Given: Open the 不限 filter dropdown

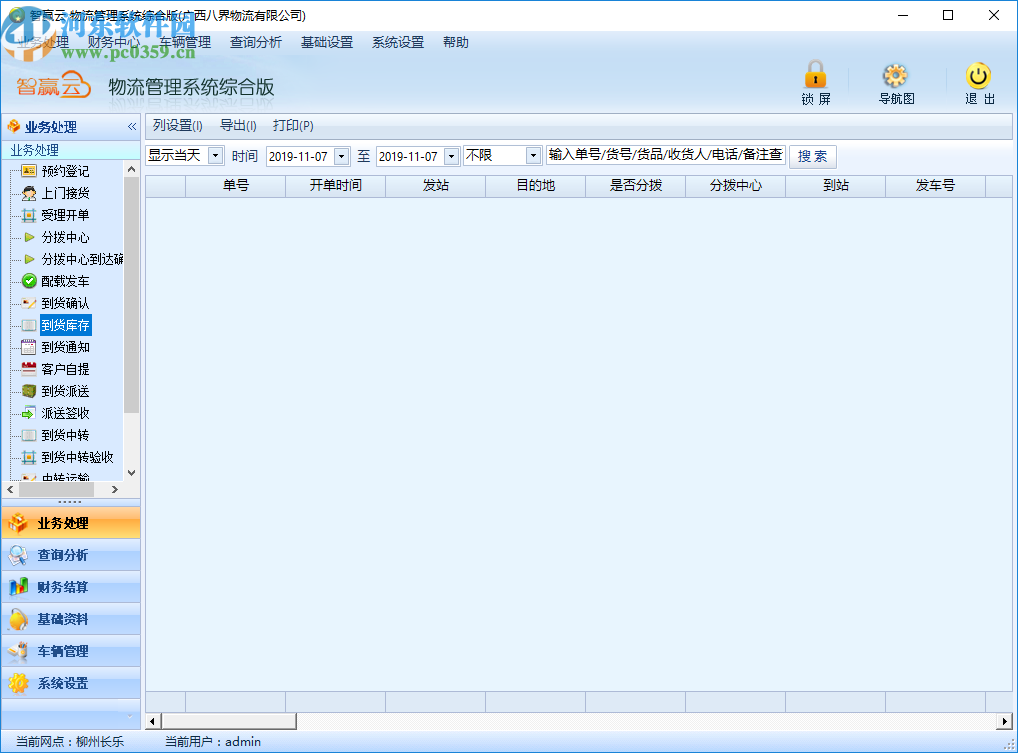Looking at the screenshot, I should pos(533,156).
